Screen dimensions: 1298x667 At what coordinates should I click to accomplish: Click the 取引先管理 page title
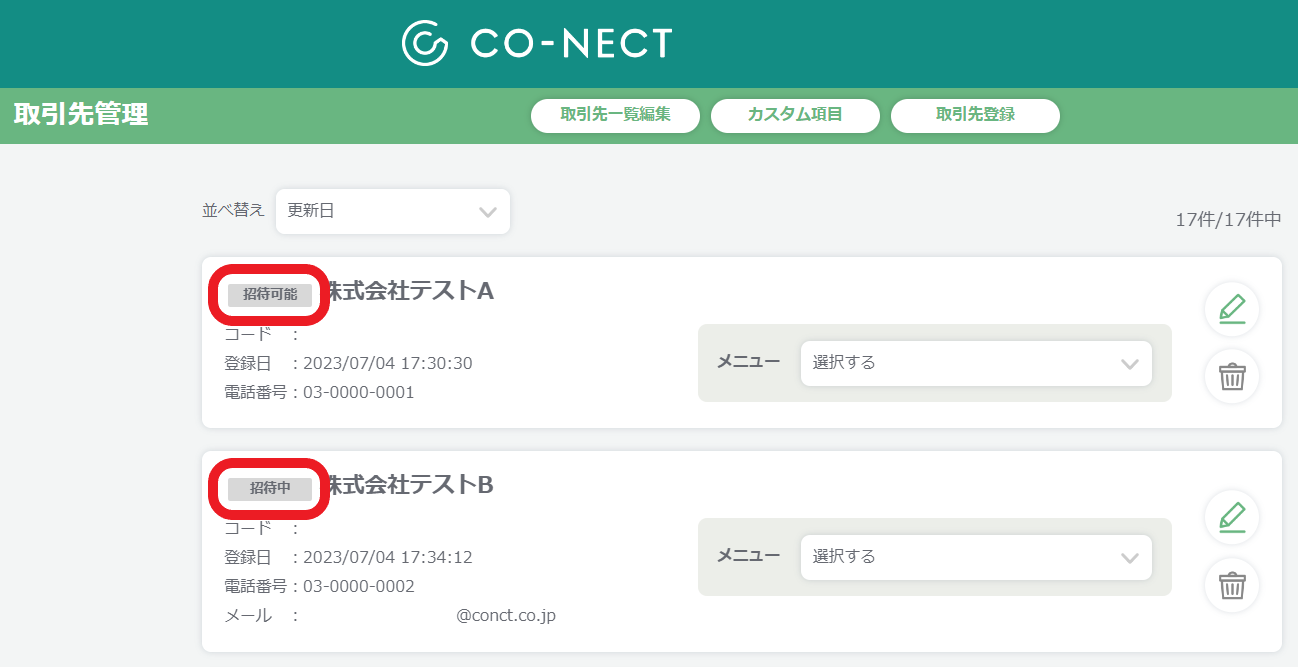(x=81, y=114)
